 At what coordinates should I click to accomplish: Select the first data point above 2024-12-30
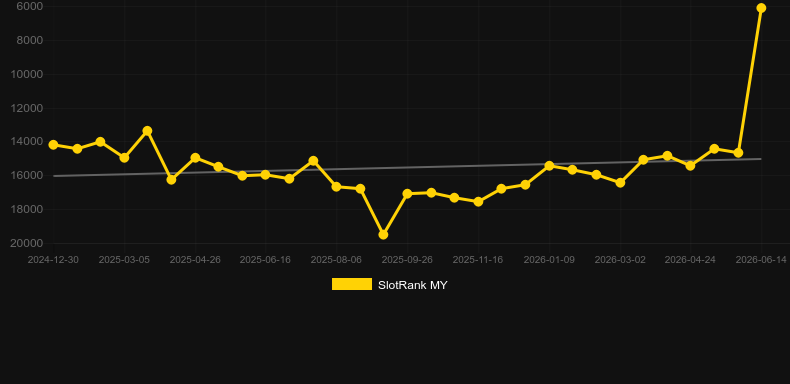coord(53,145)
